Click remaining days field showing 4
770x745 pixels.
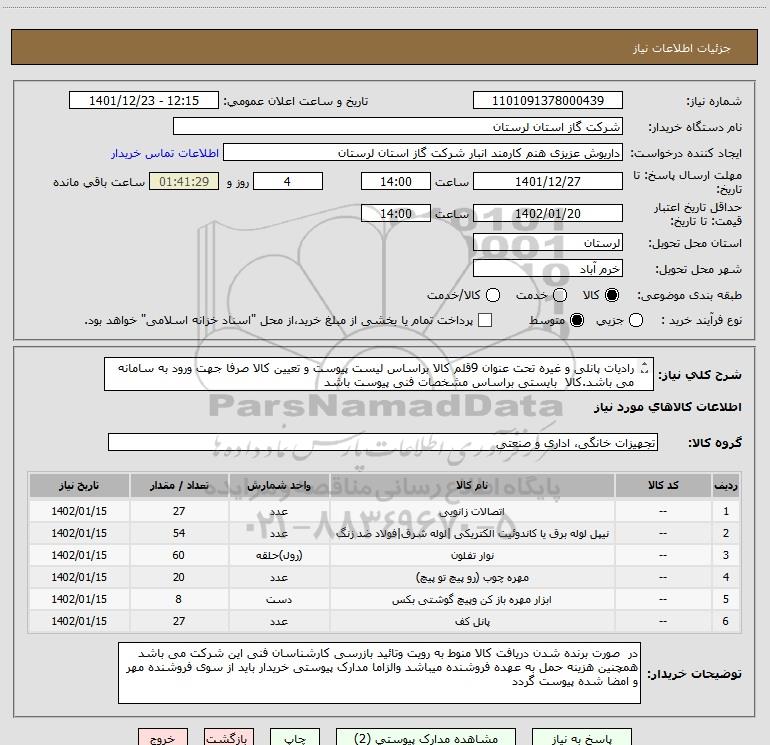point(288,182)
